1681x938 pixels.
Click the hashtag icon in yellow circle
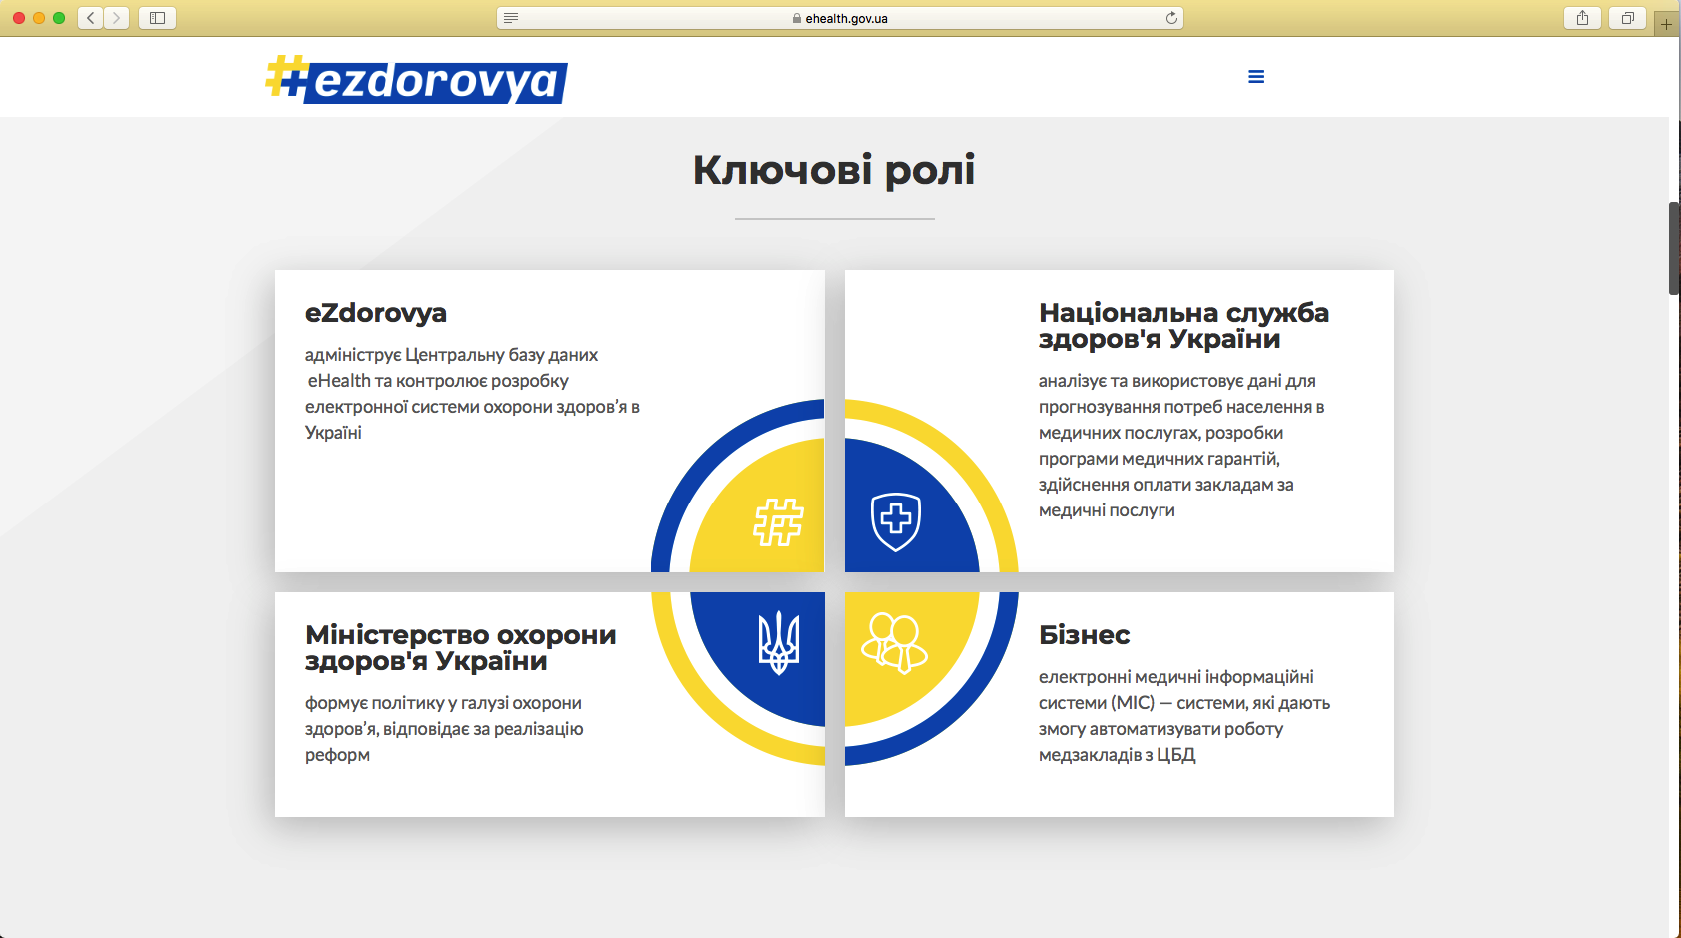[x=778, y=521]
